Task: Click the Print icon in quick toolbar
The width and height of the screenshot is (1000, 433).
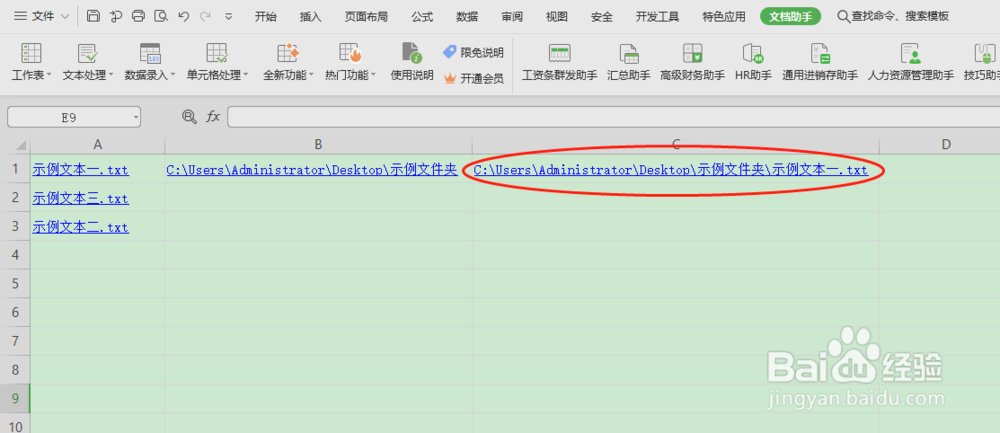Action: (x=138, y=17)
